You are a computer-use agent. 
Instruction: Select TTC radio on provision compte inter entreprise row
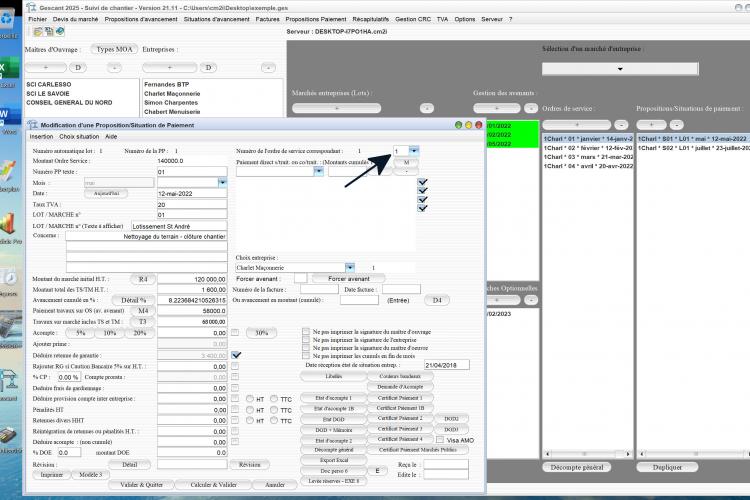point(274,399)
